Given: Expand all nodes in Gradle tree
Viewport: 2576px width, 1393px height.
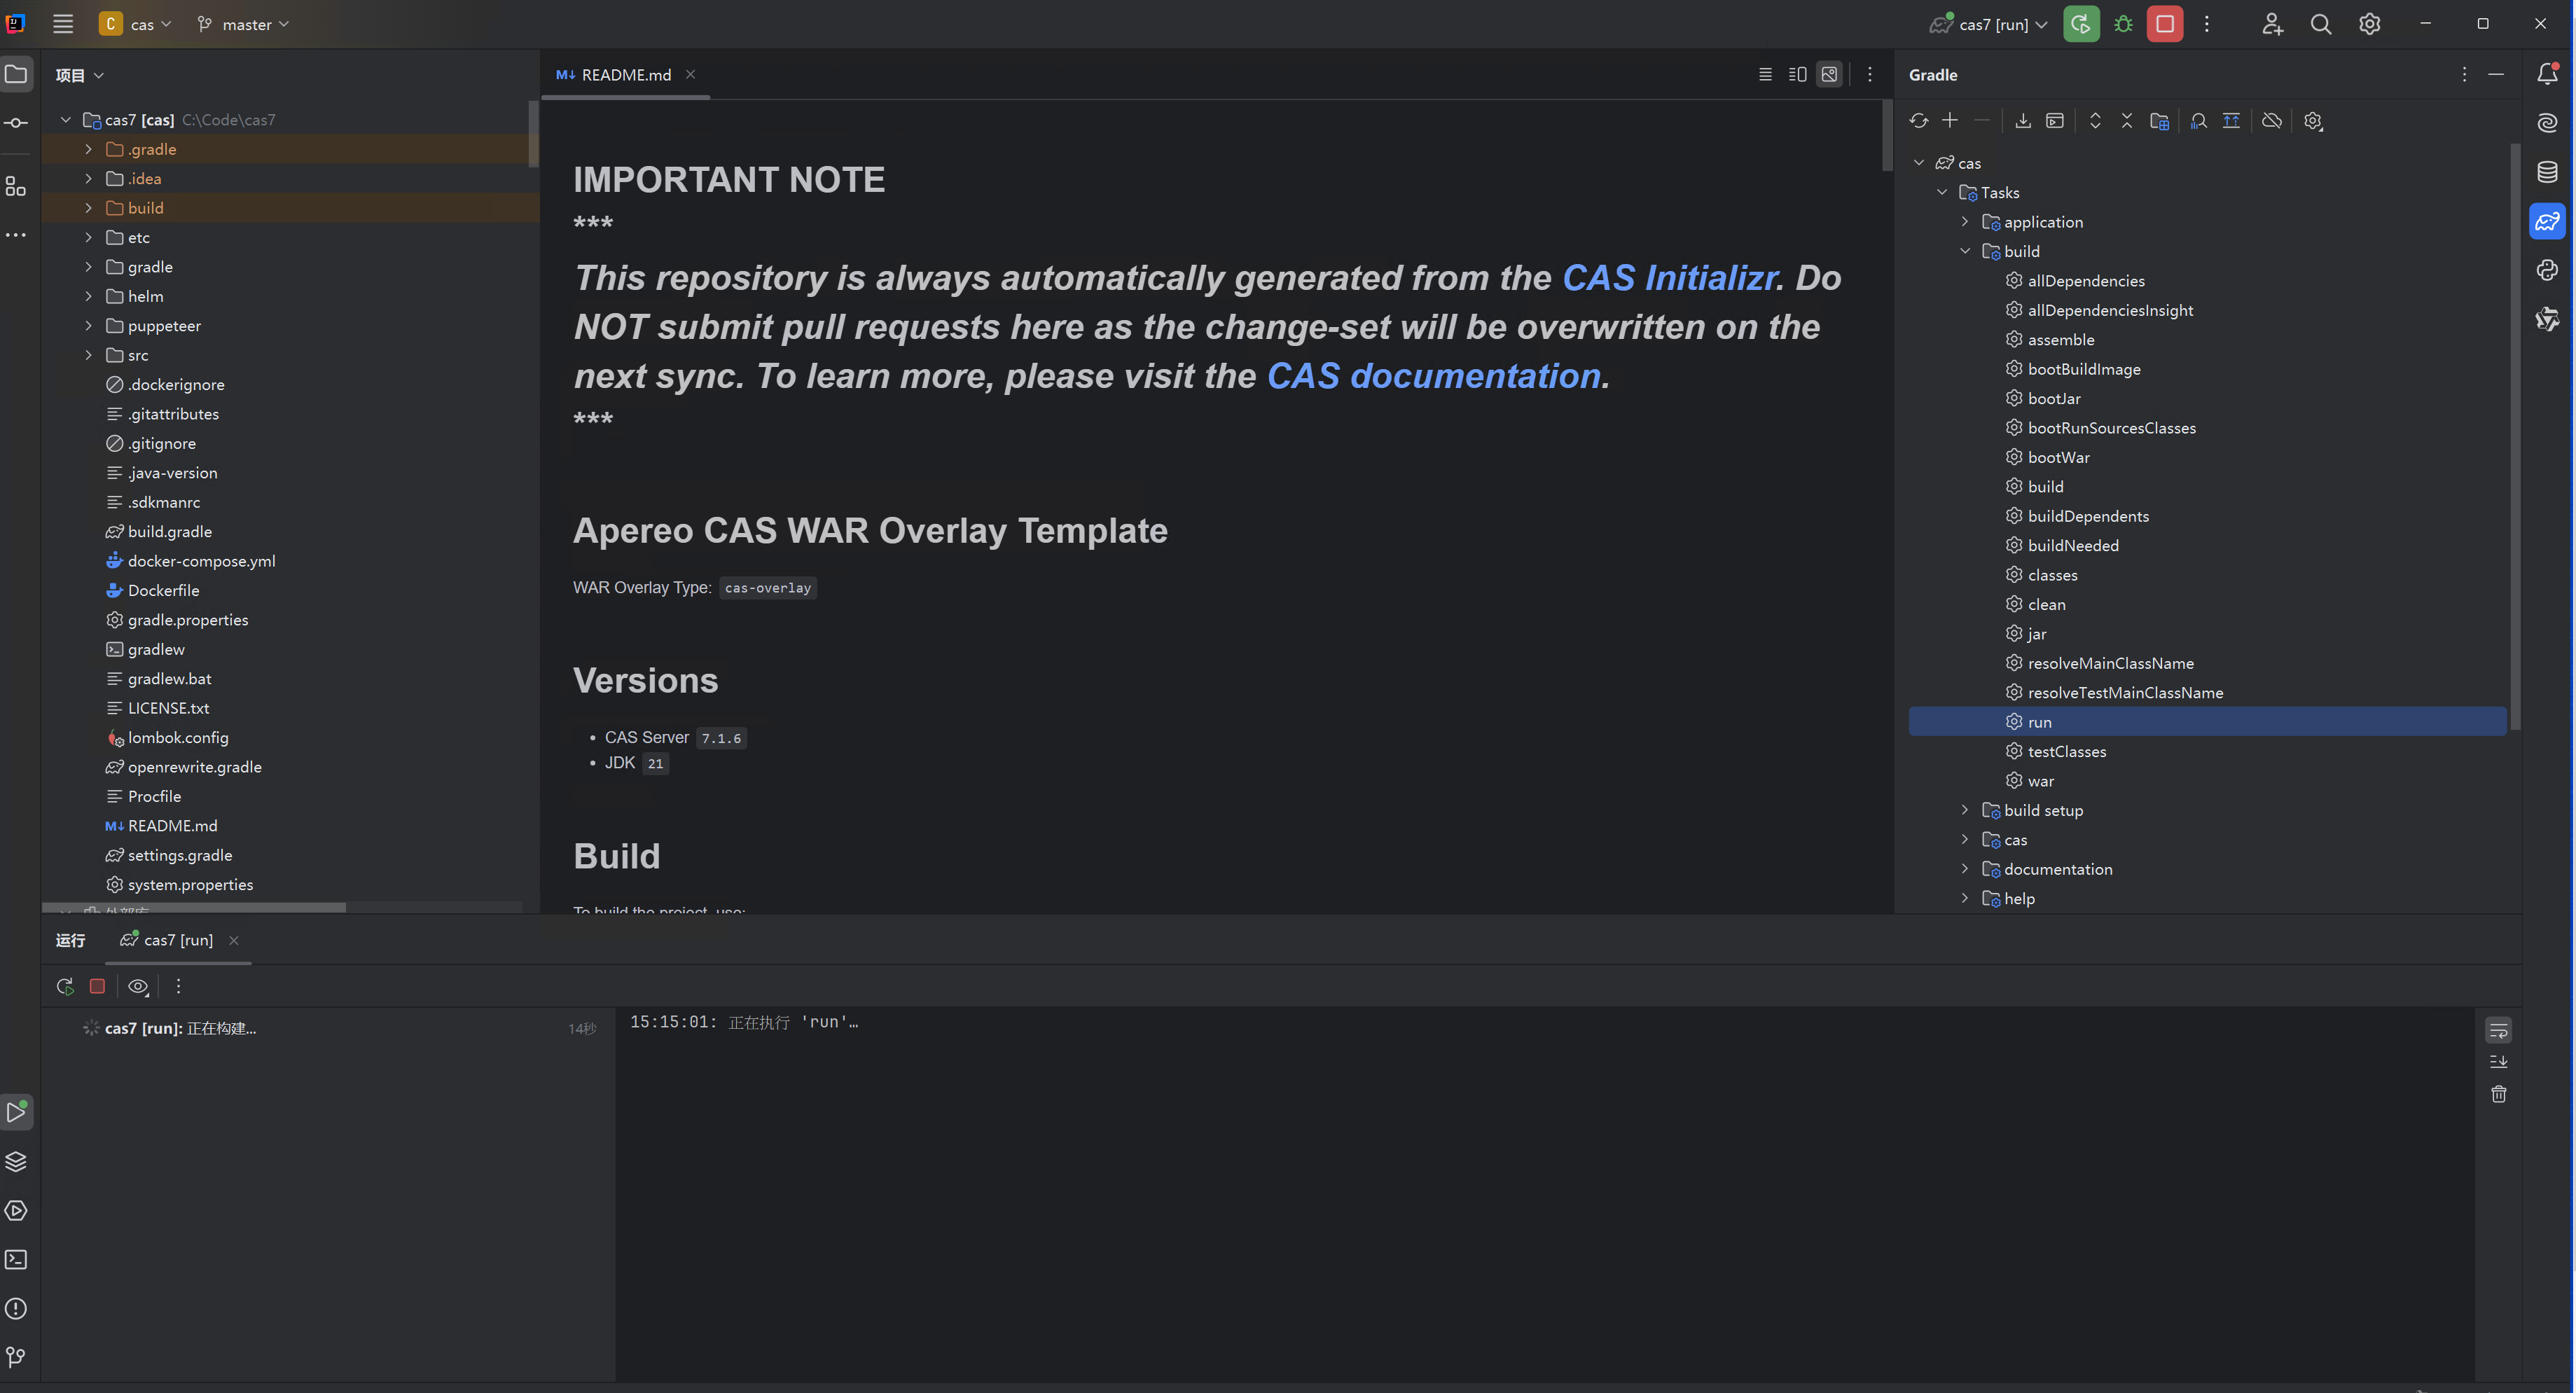Looking at the screenshot, I should 2095,121.
